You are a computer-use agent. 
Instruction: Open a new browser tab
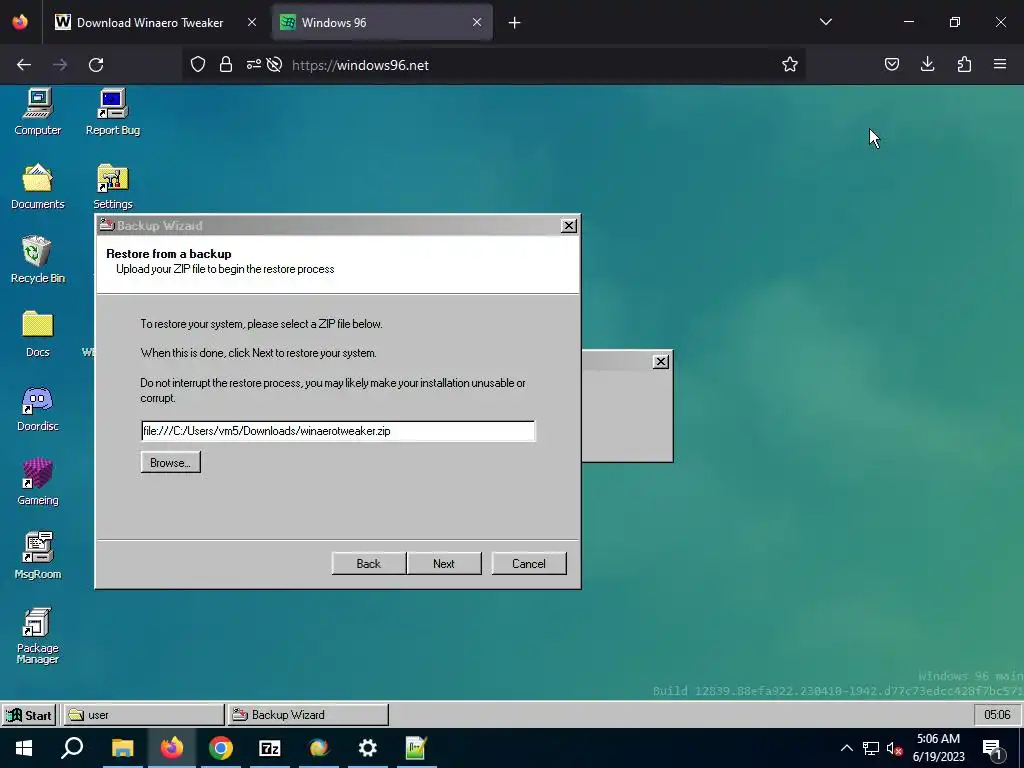coord(515,23)
